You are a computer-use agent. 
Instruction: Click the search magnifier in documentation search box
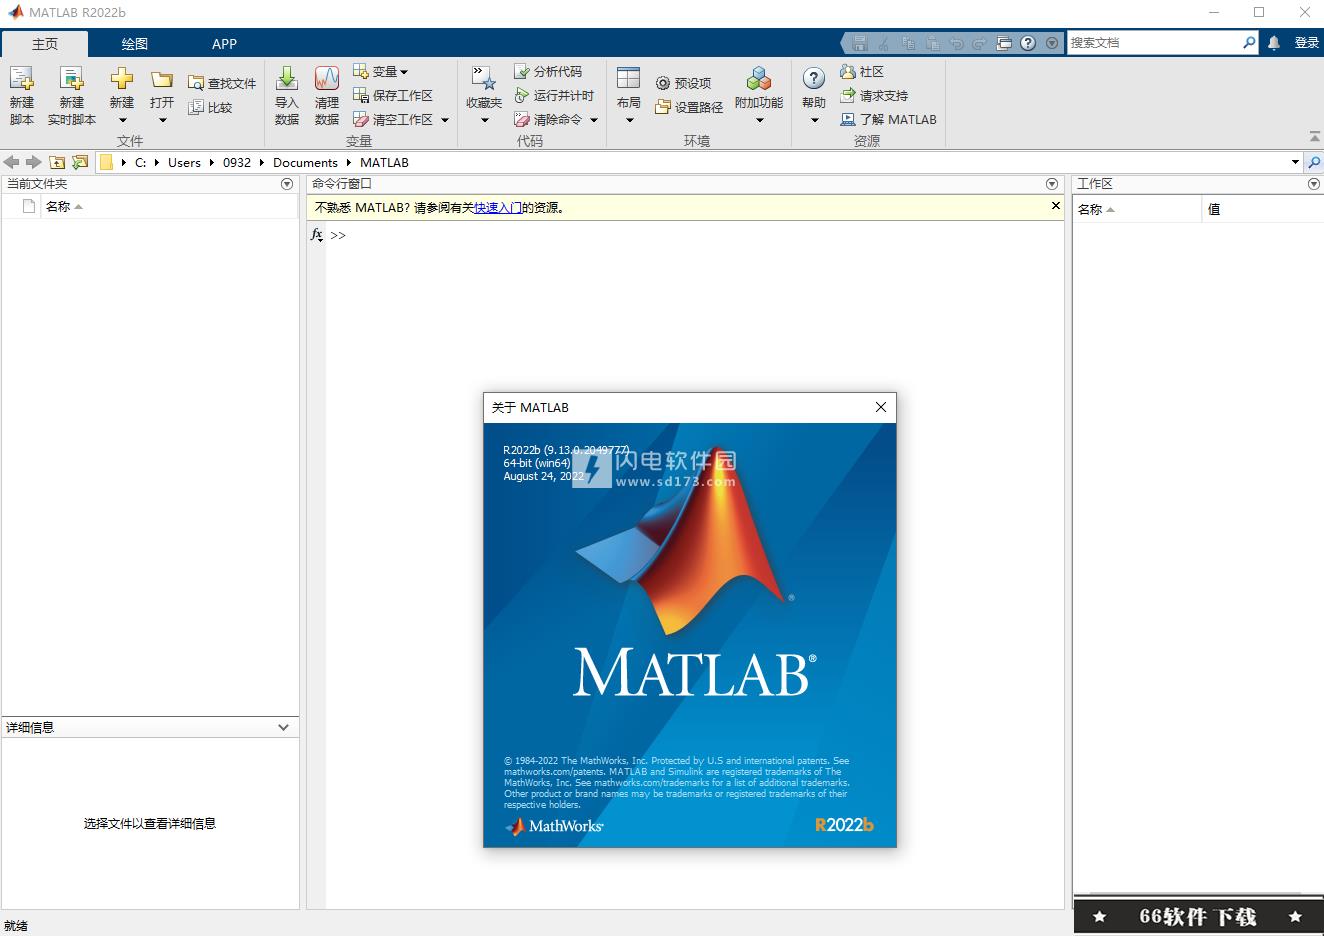[1249, 42]
